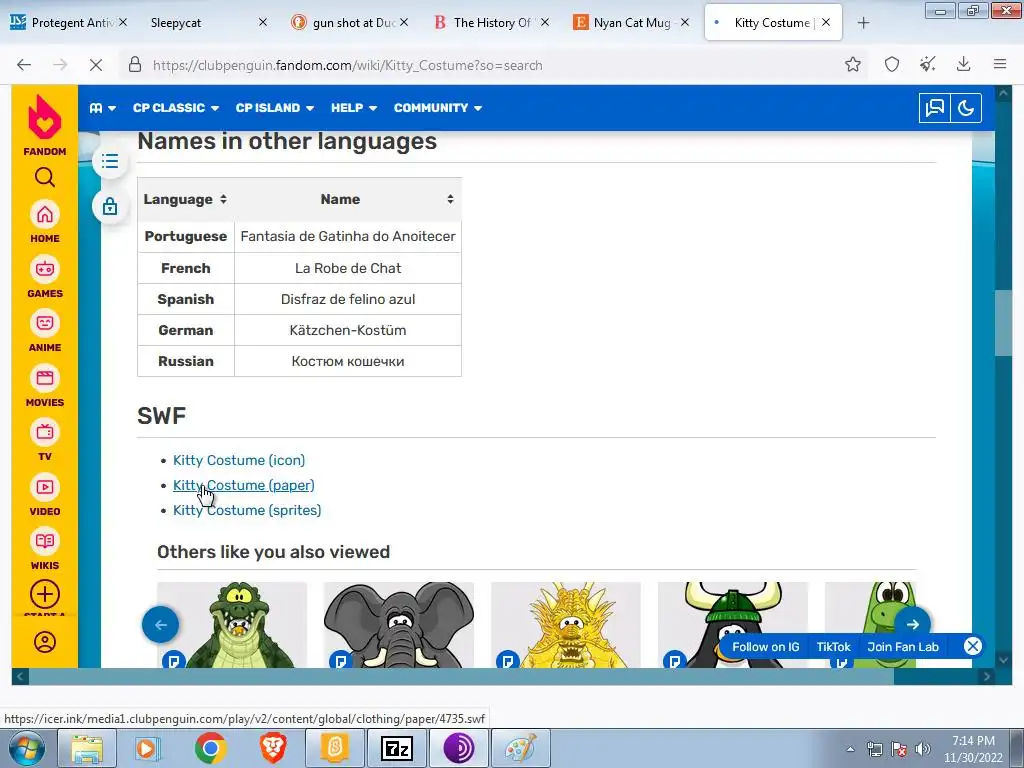Click the horizontal scrollbar at page bottom
1024x768 pixels.
(461, 677)
